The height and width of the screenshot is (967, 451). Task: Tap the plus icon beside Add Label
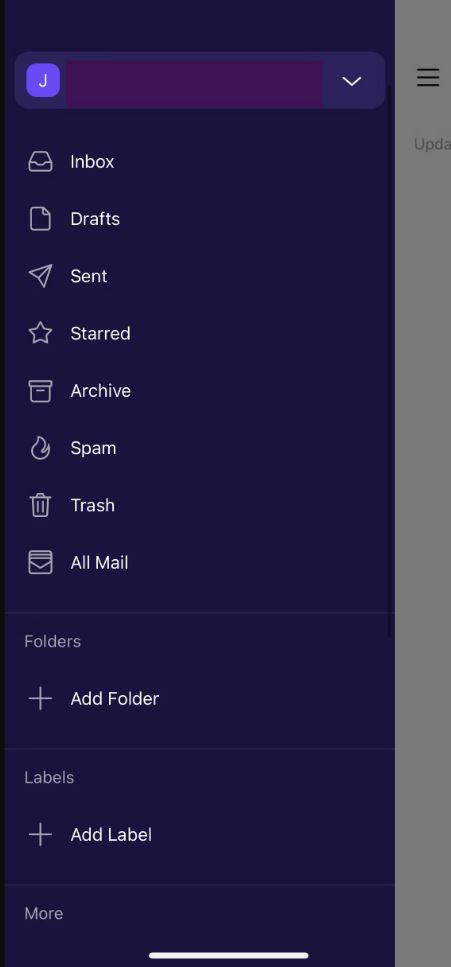(40, 835)
